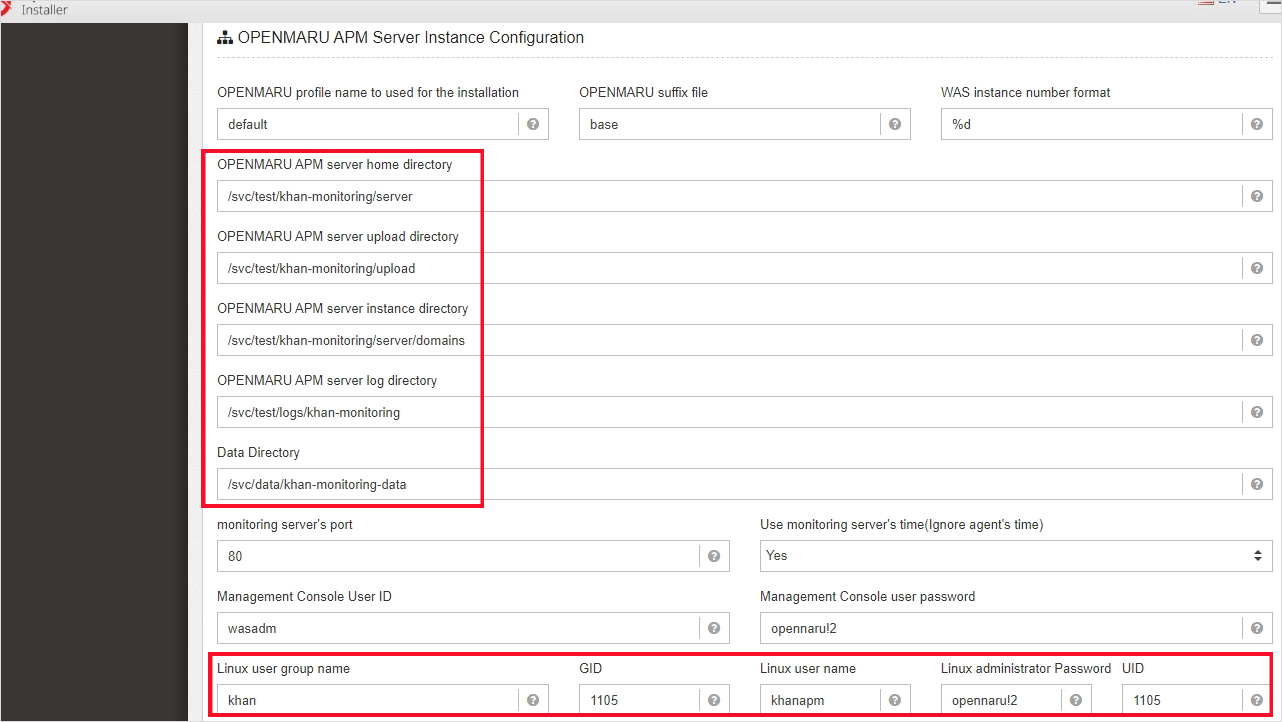Screen dimensions: 1282x722
Task: Click help icon next to Management Console User ID
Action: tap(714, 628)
